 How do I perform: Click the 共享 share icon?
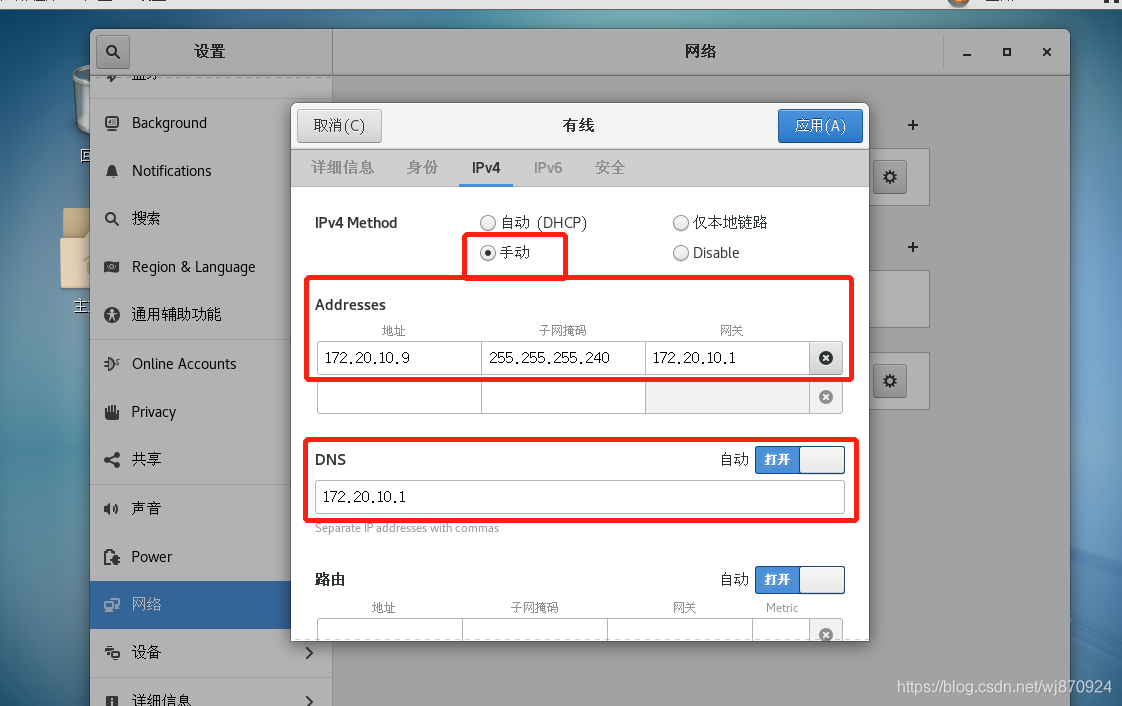click(x=112, y=460)
